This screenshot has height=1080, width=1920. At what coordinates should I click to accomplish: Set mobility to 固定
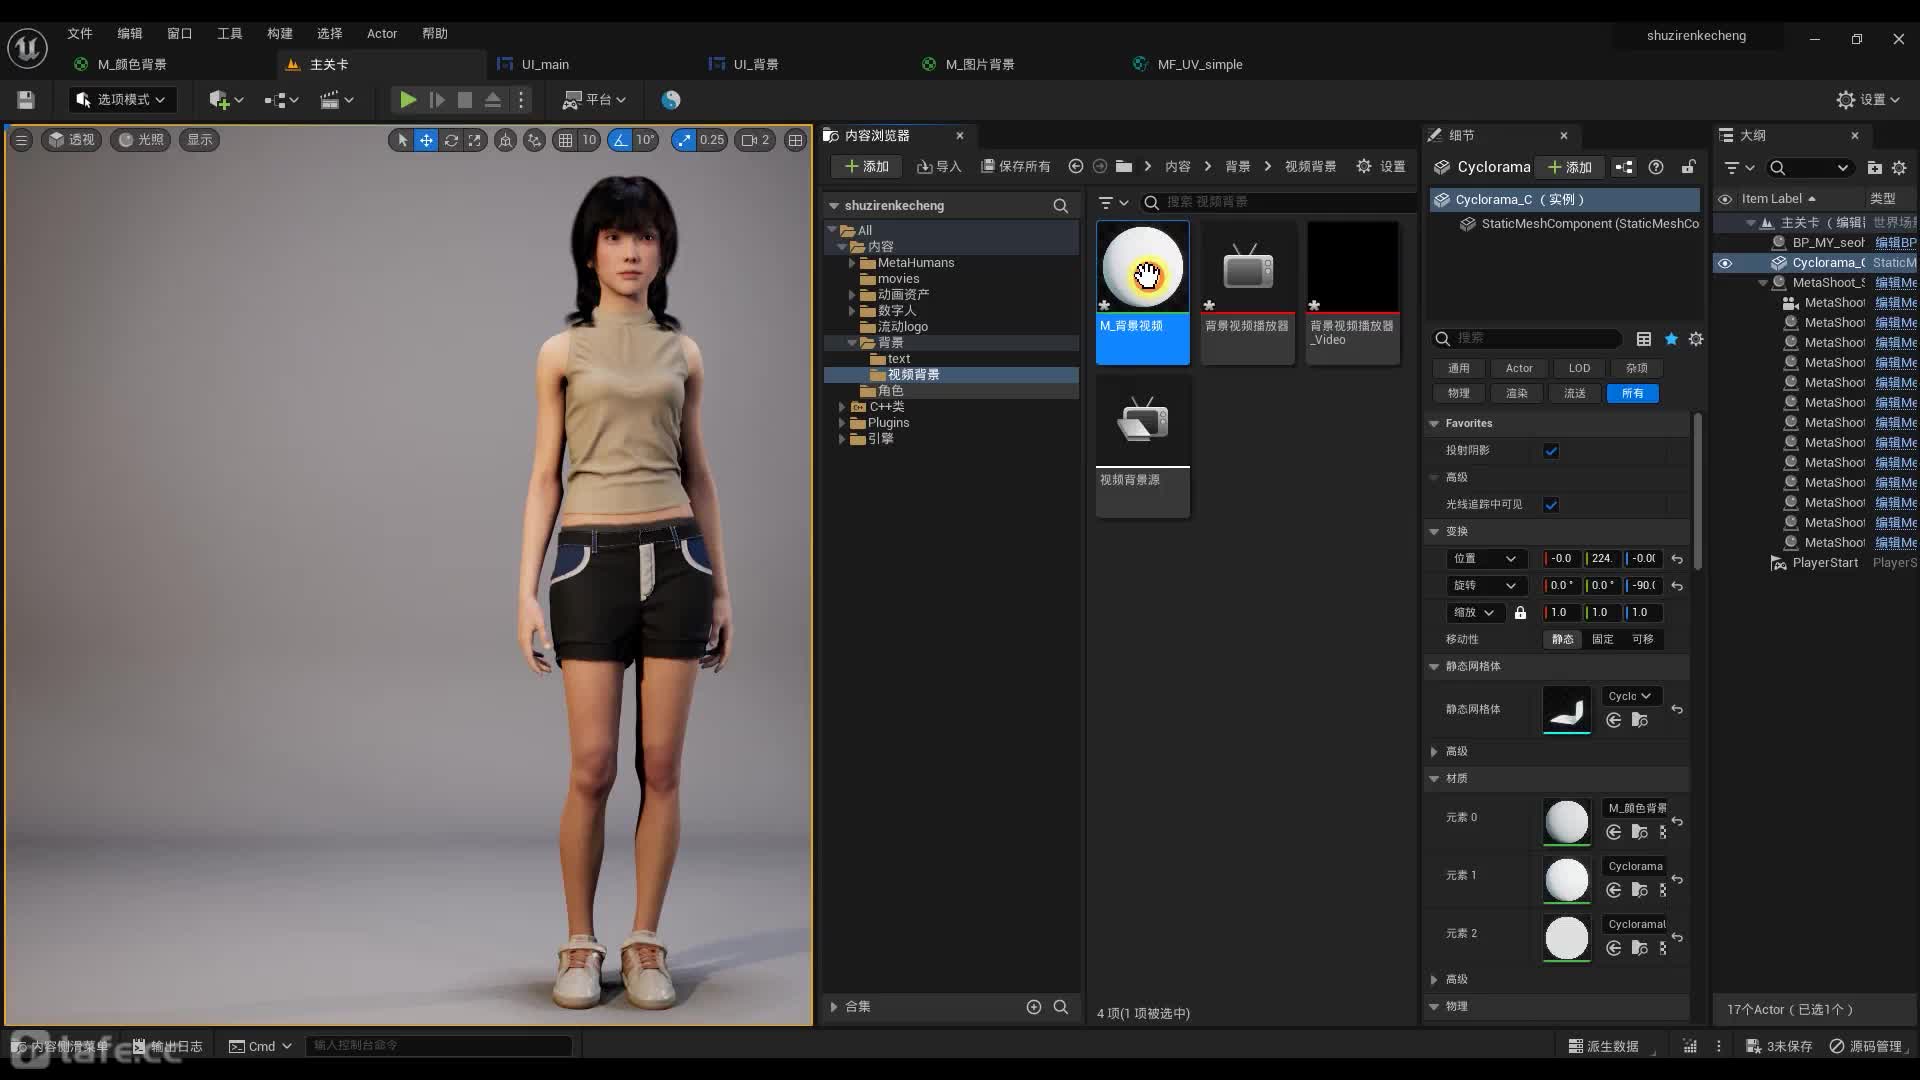pos(1603,640)
